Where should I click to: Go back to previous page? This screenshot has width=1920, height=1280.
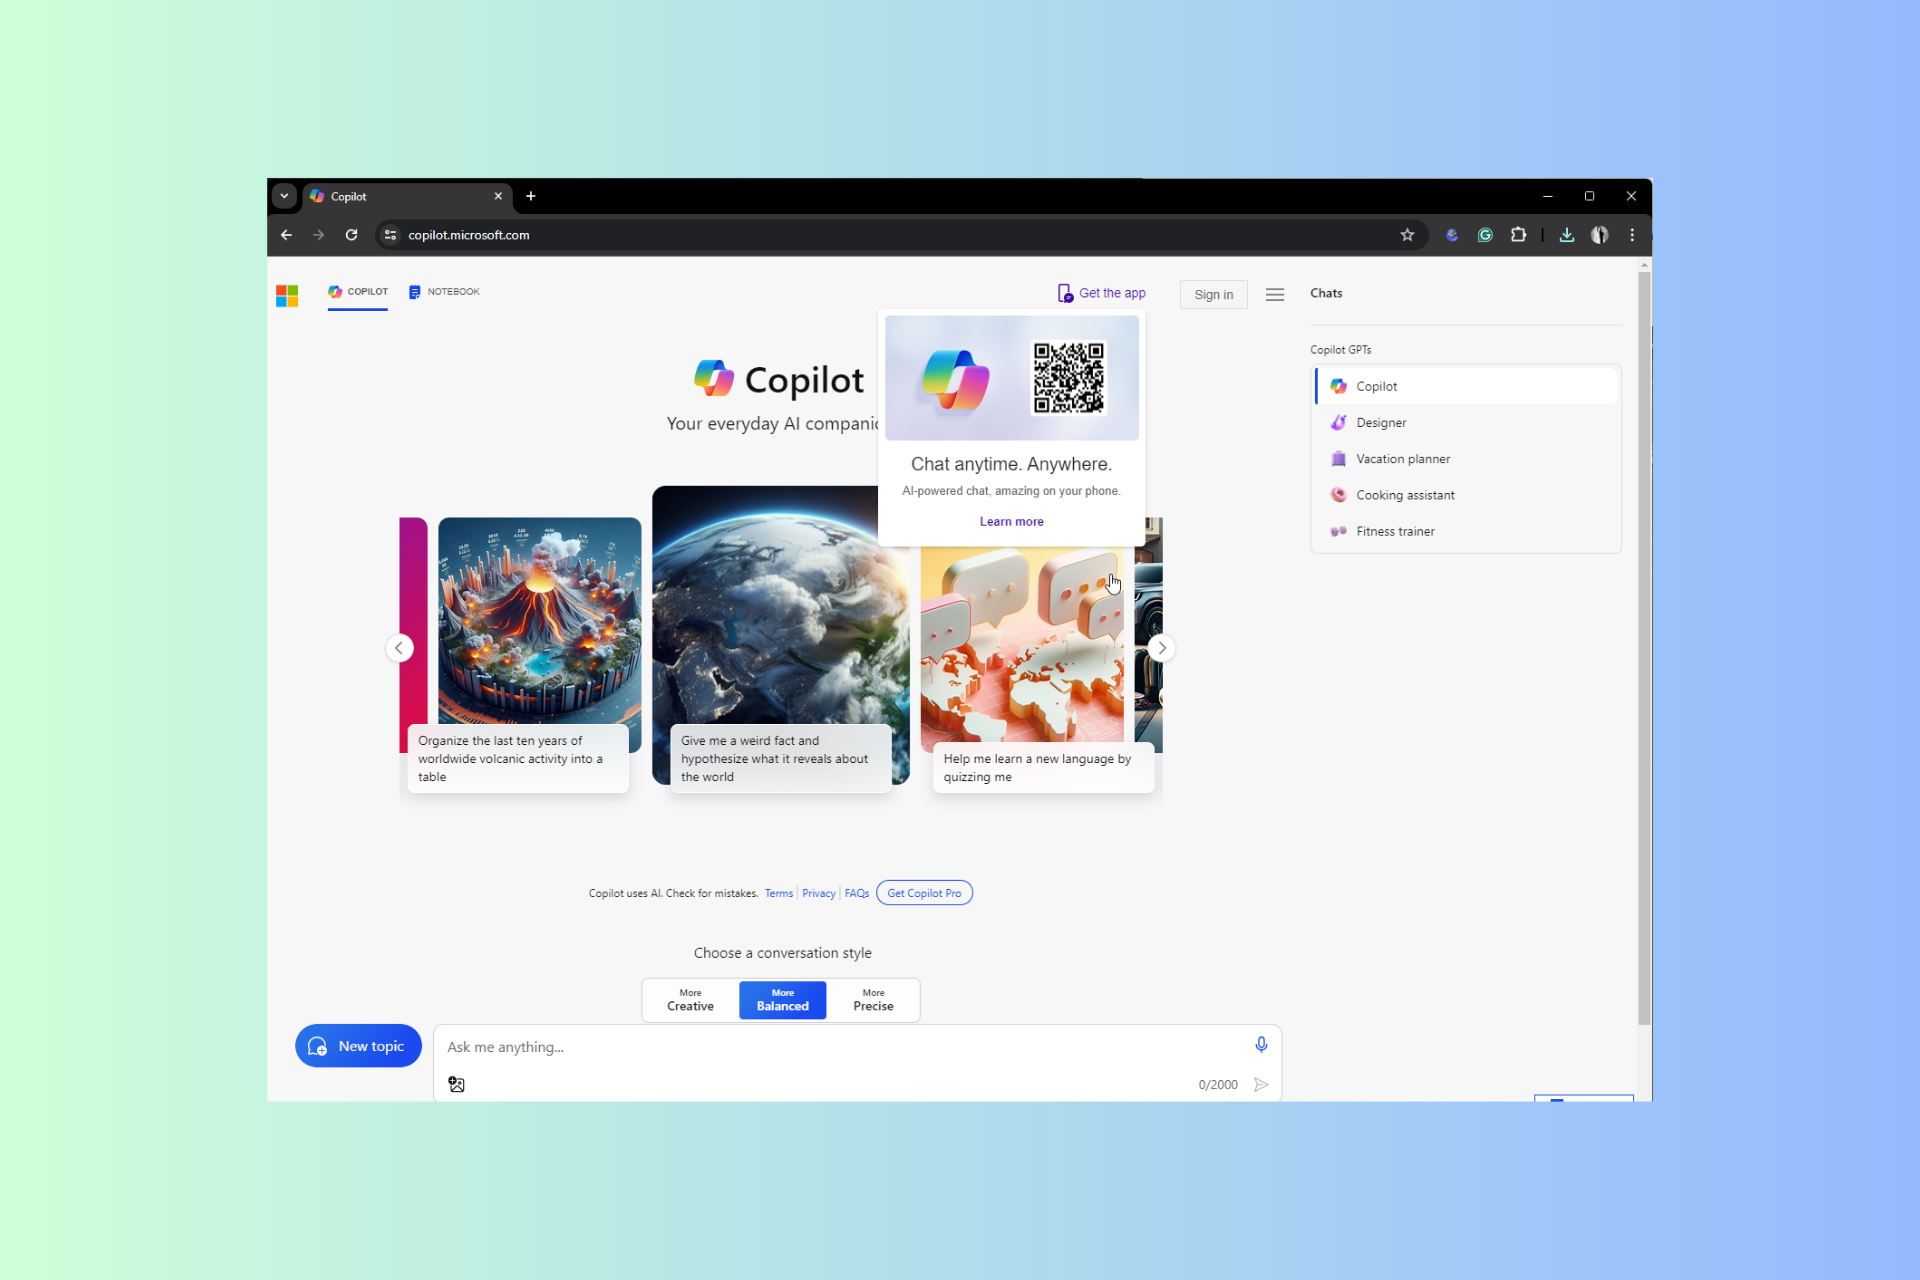(287, 235)
